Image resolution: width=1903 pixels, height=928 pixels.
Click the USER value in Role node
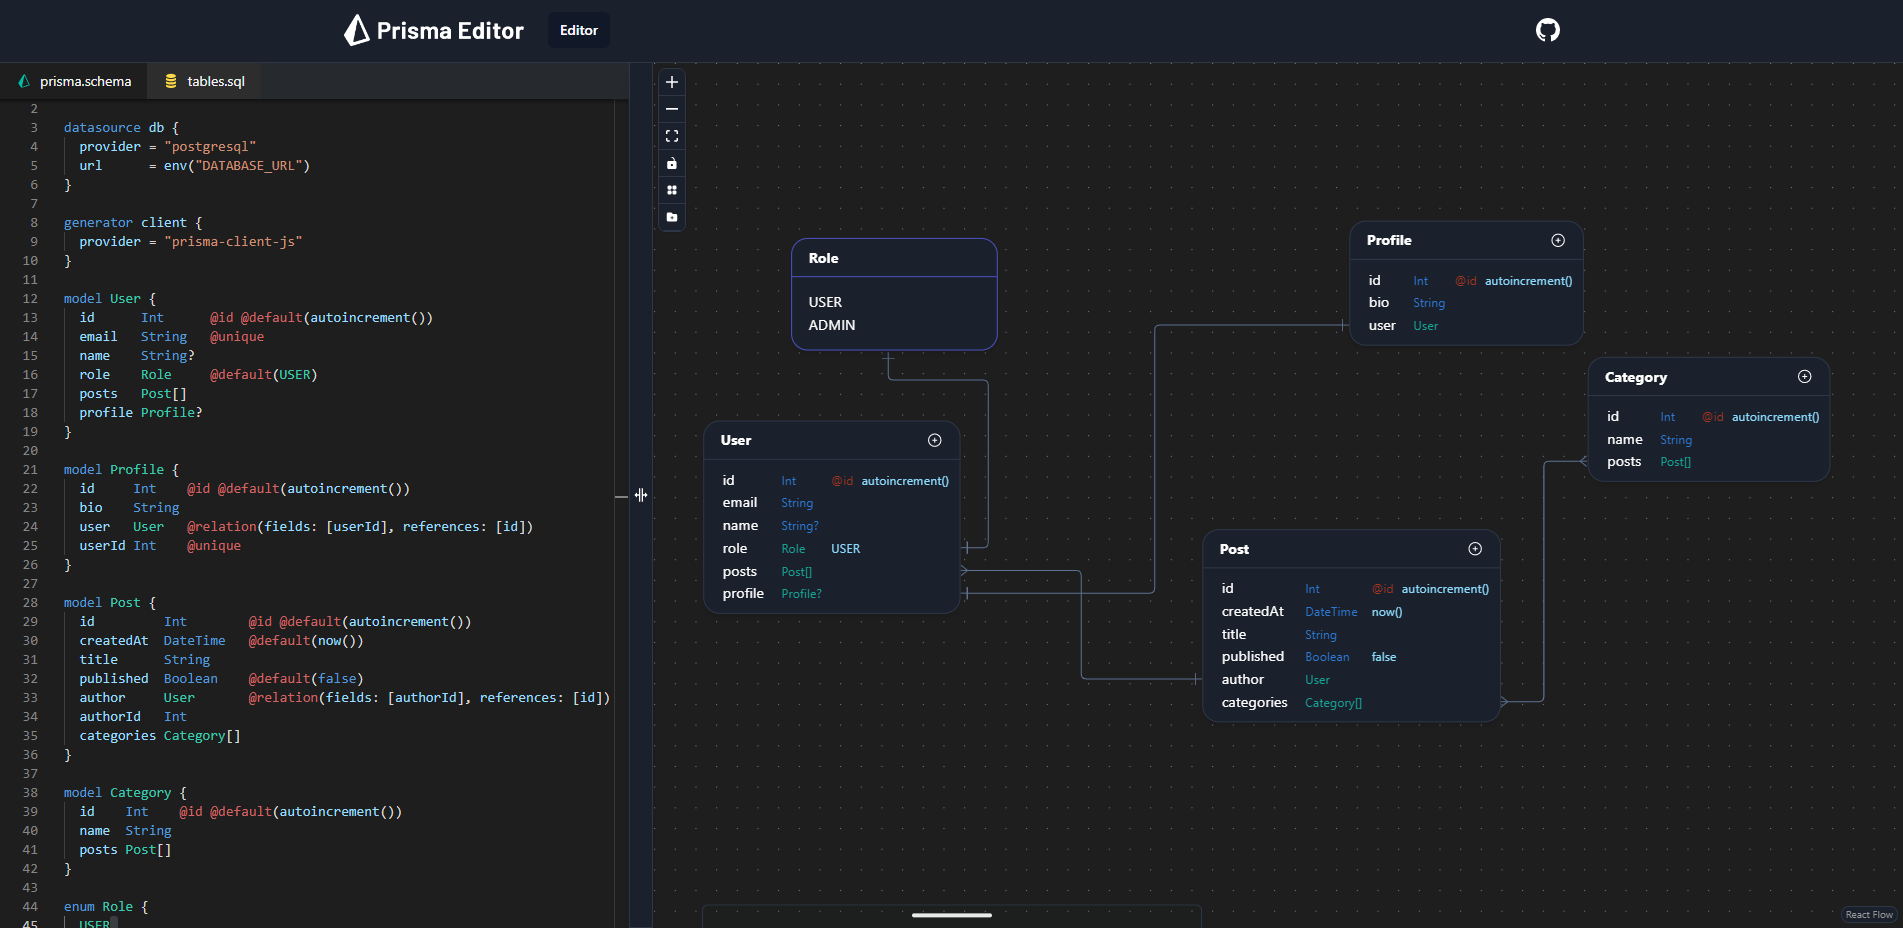point(825,302)
